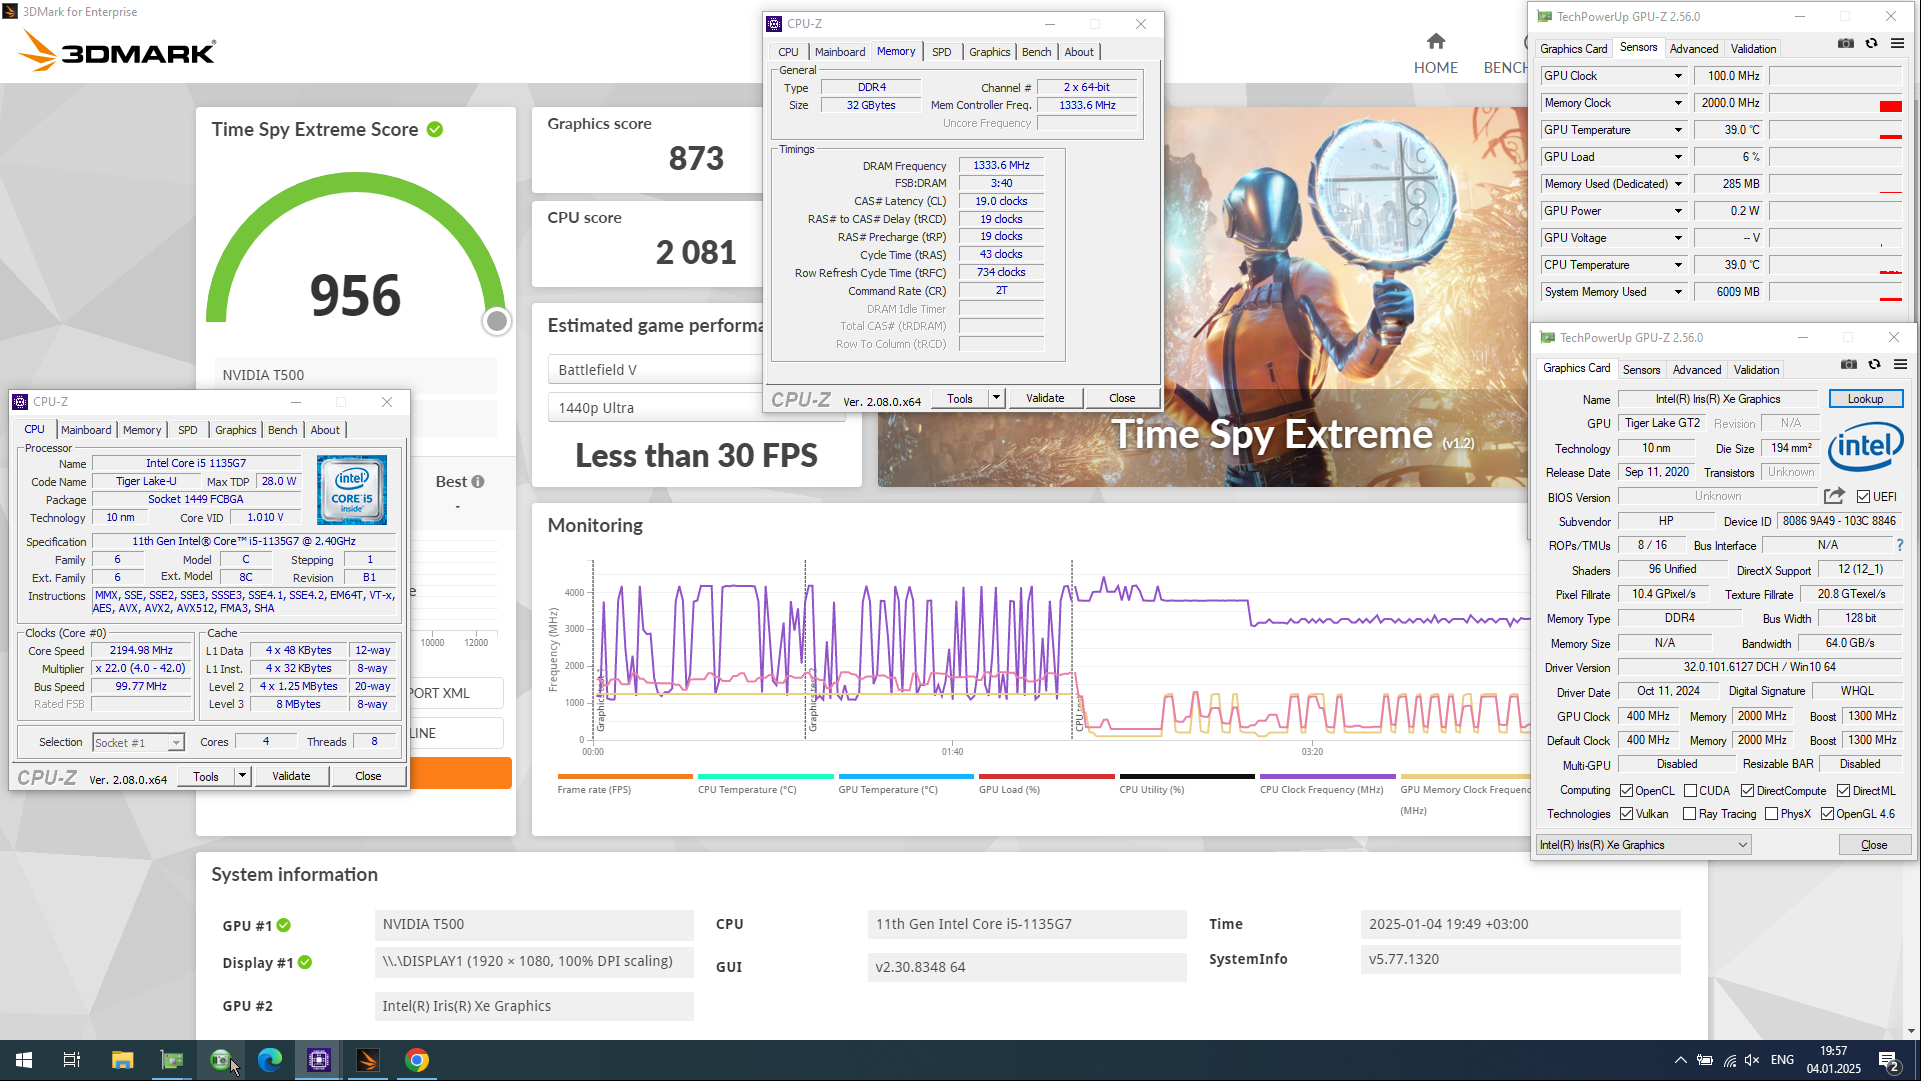Switch to CPU-Z from the taskbar
The image size is (1921, 1081).
(x=319, y=1060)
